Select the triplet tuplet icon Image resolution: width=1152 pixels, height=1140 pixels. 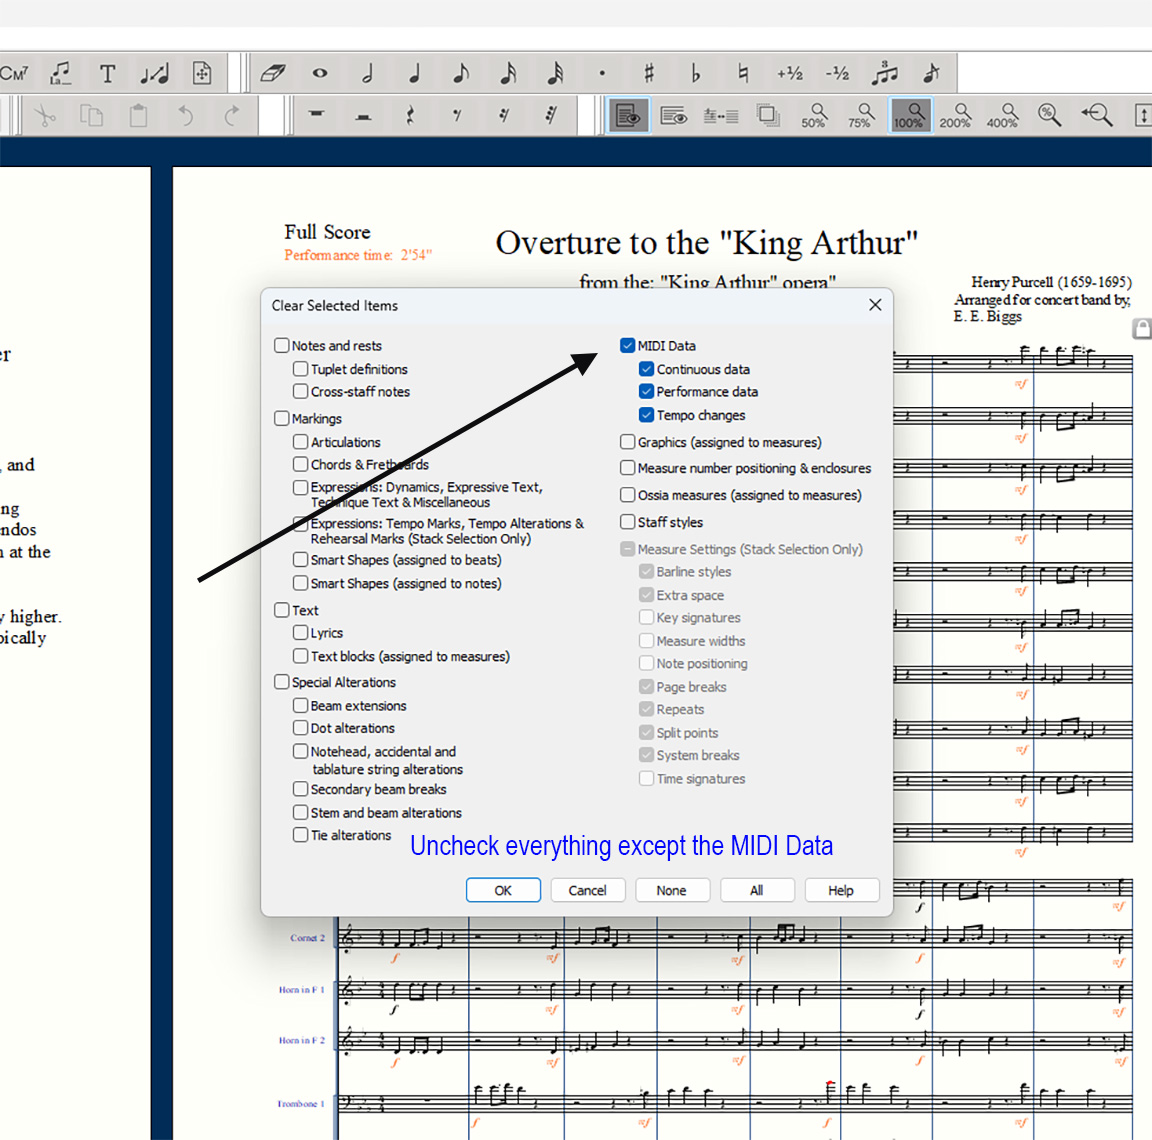pos(884,73)
